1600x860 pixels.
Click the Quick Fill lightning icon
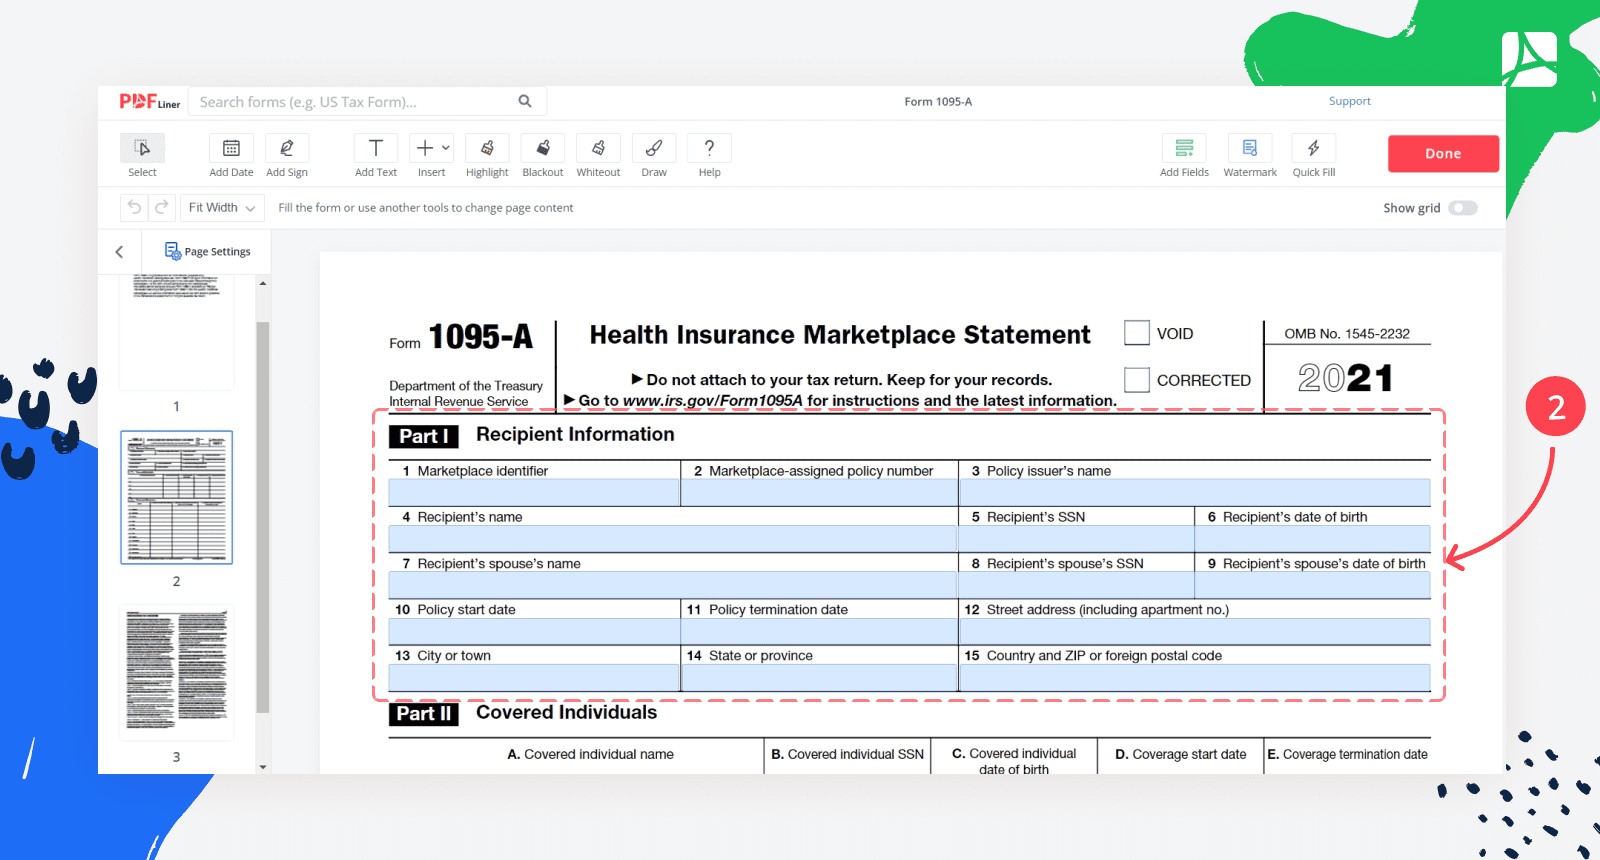coord(1313,149)
